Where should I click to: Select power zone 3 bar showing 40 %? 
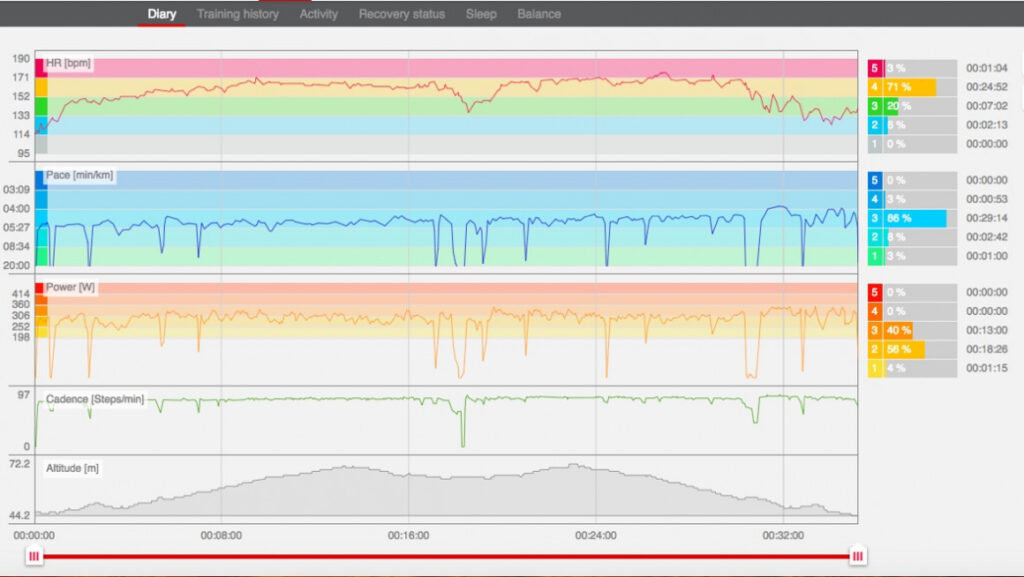pos(897,330)
